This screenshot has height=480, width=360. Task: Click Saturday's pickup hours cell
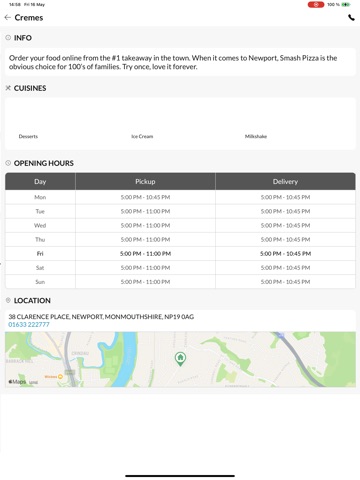click(x=145, y=268)
